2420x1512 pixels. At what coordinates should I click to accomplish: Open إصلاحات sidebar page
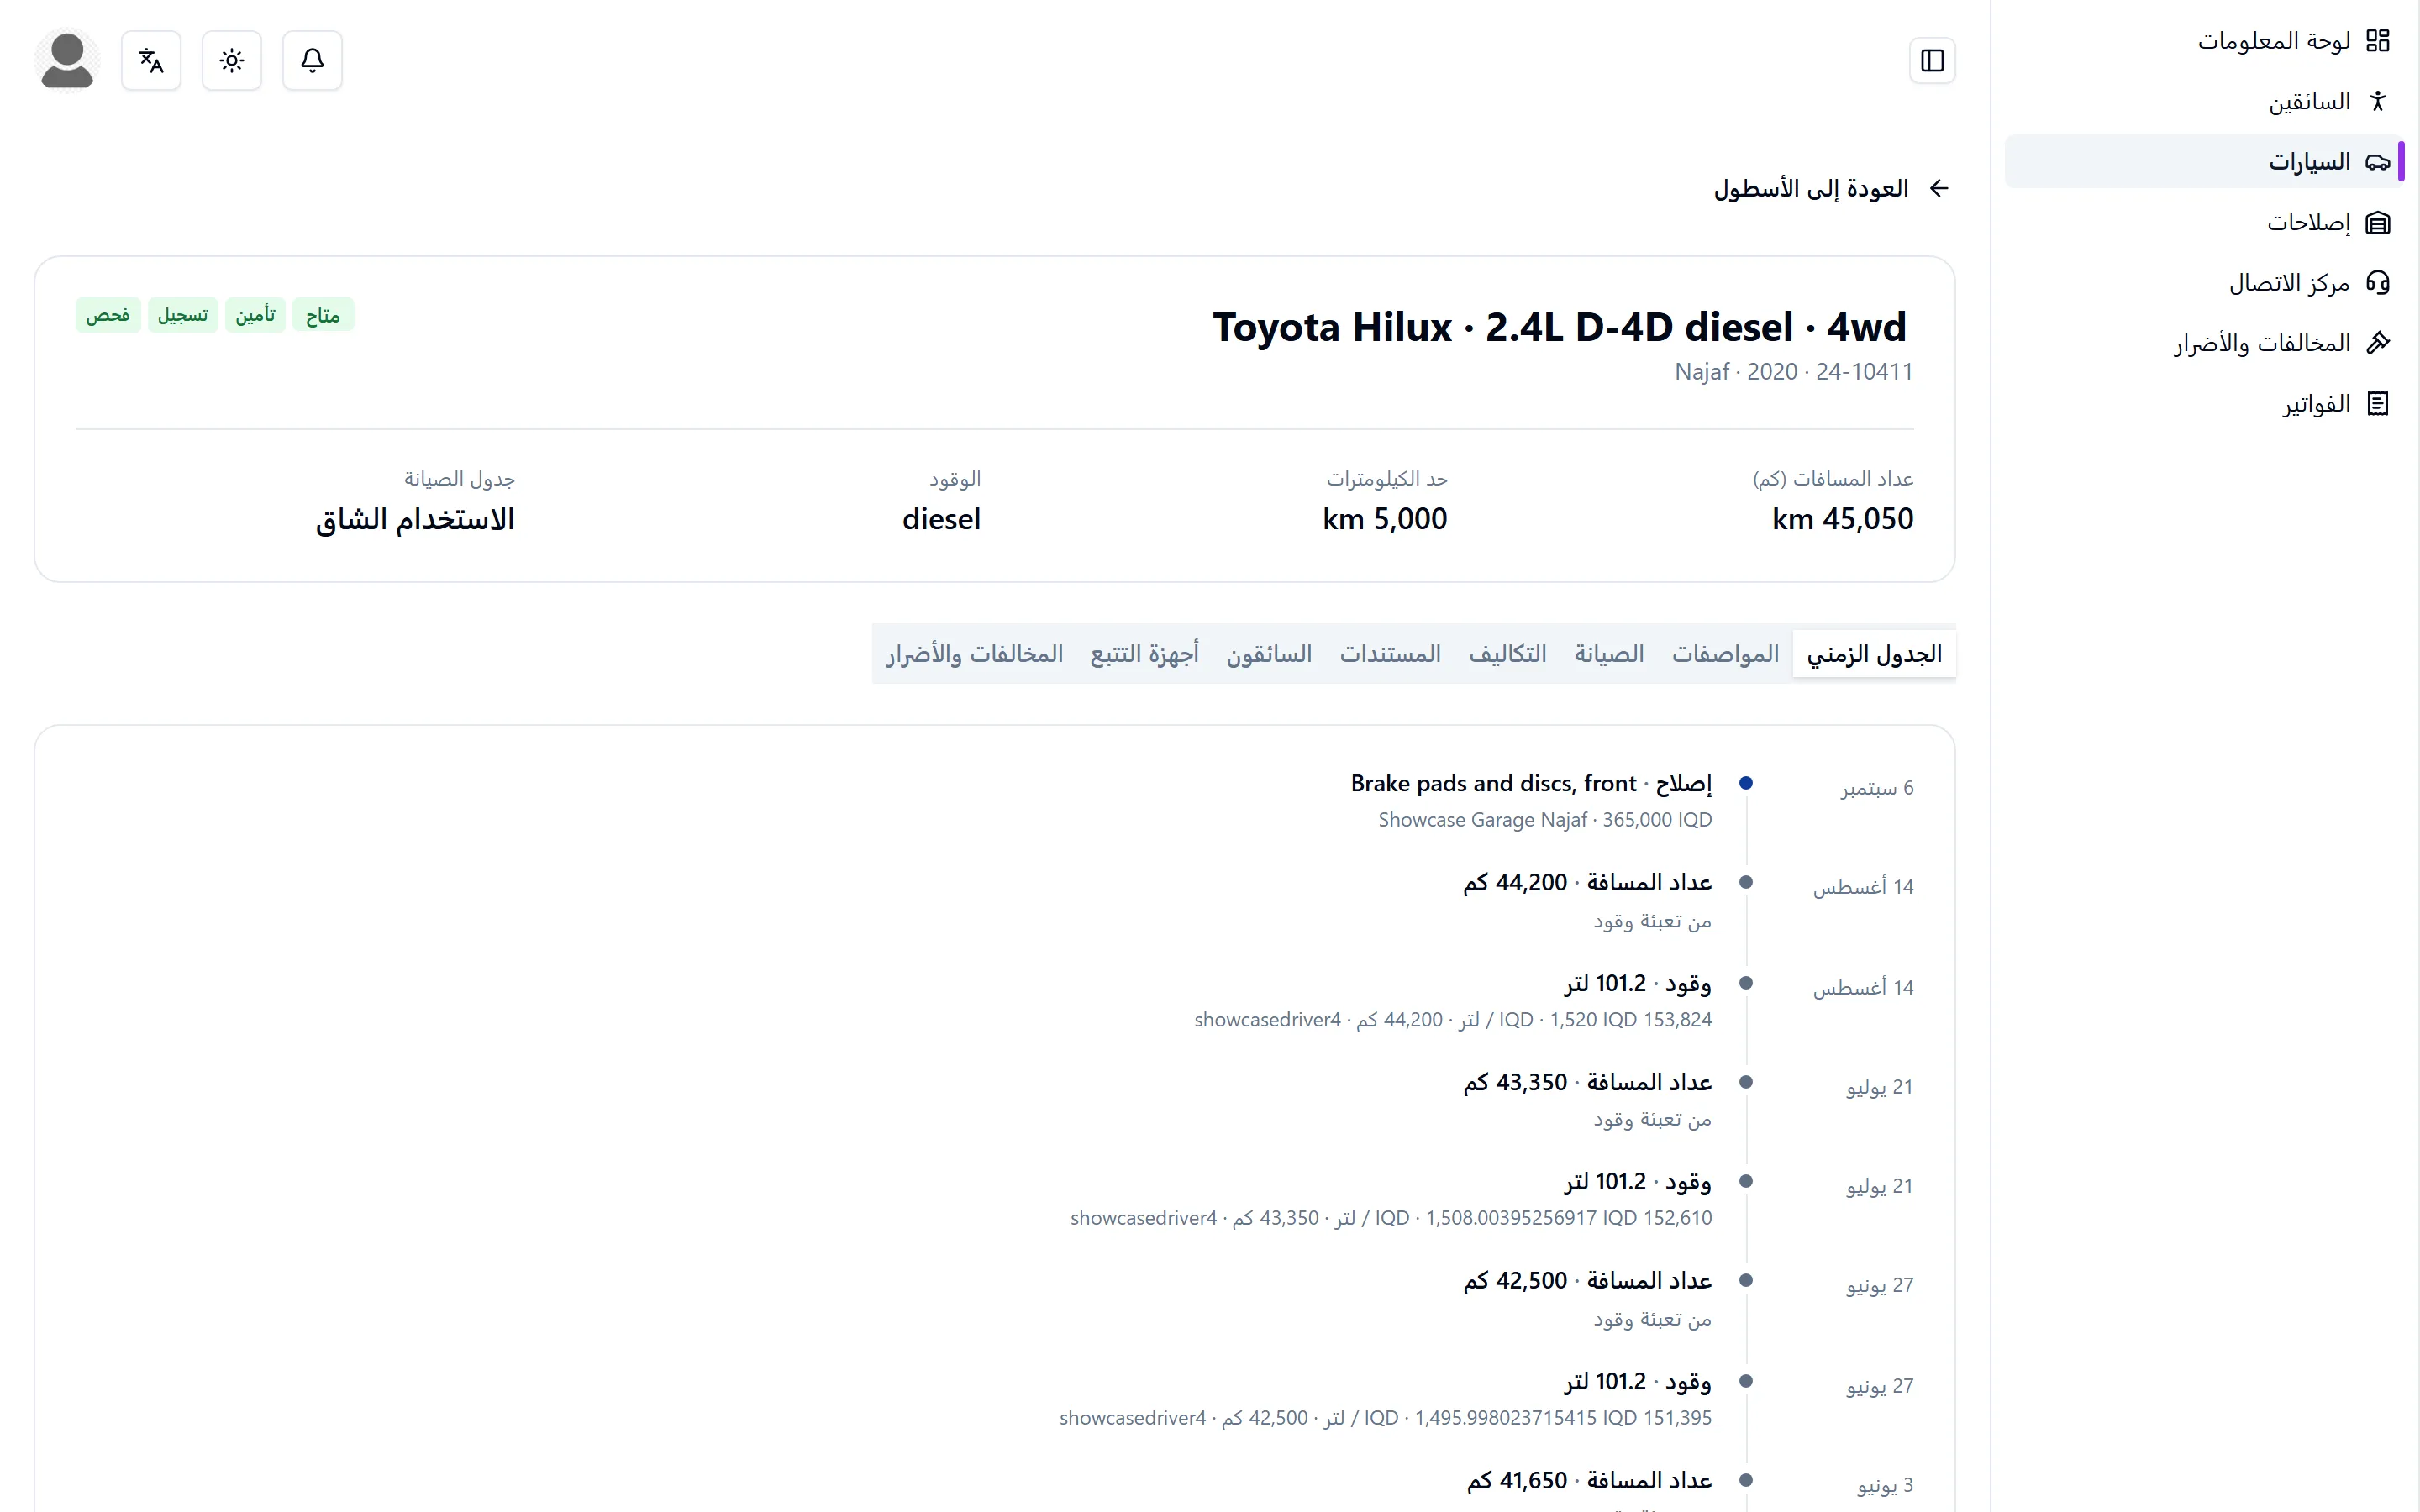coord(2205,222)
